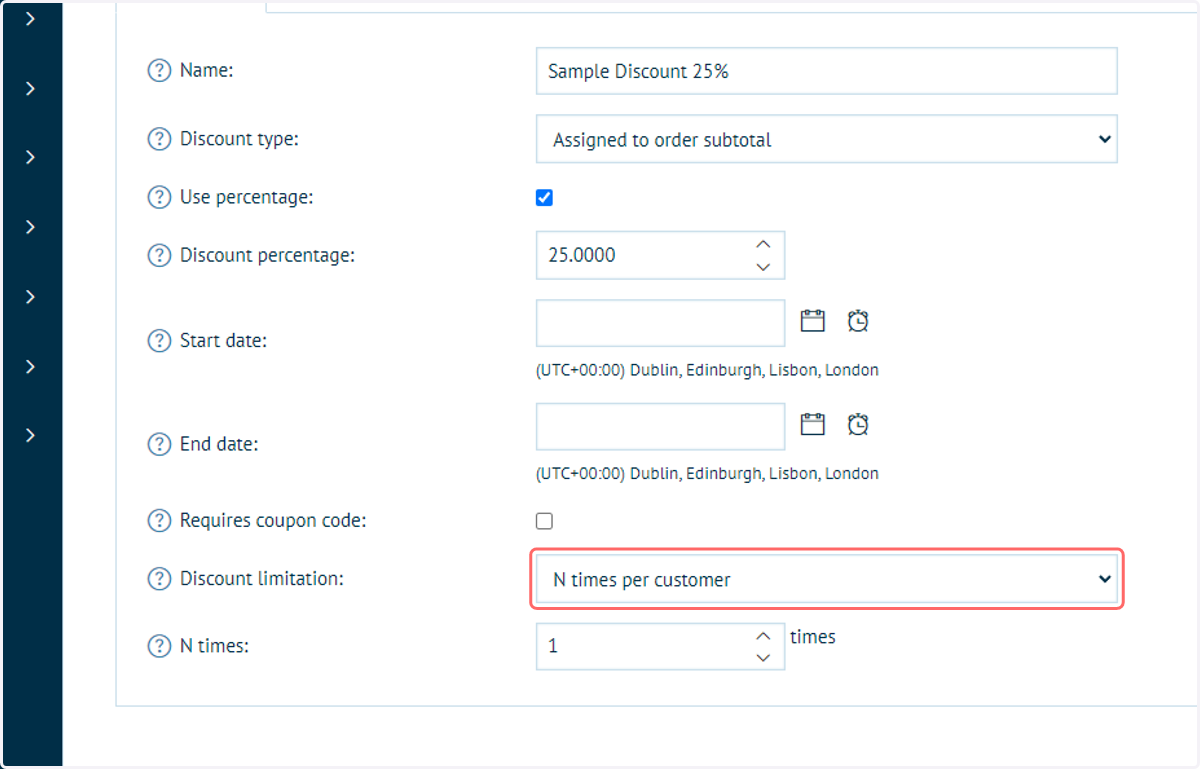Expand the seventh sidebar menu chevron
Screen dimensions: 1200x769
click(x=31, y=435)
